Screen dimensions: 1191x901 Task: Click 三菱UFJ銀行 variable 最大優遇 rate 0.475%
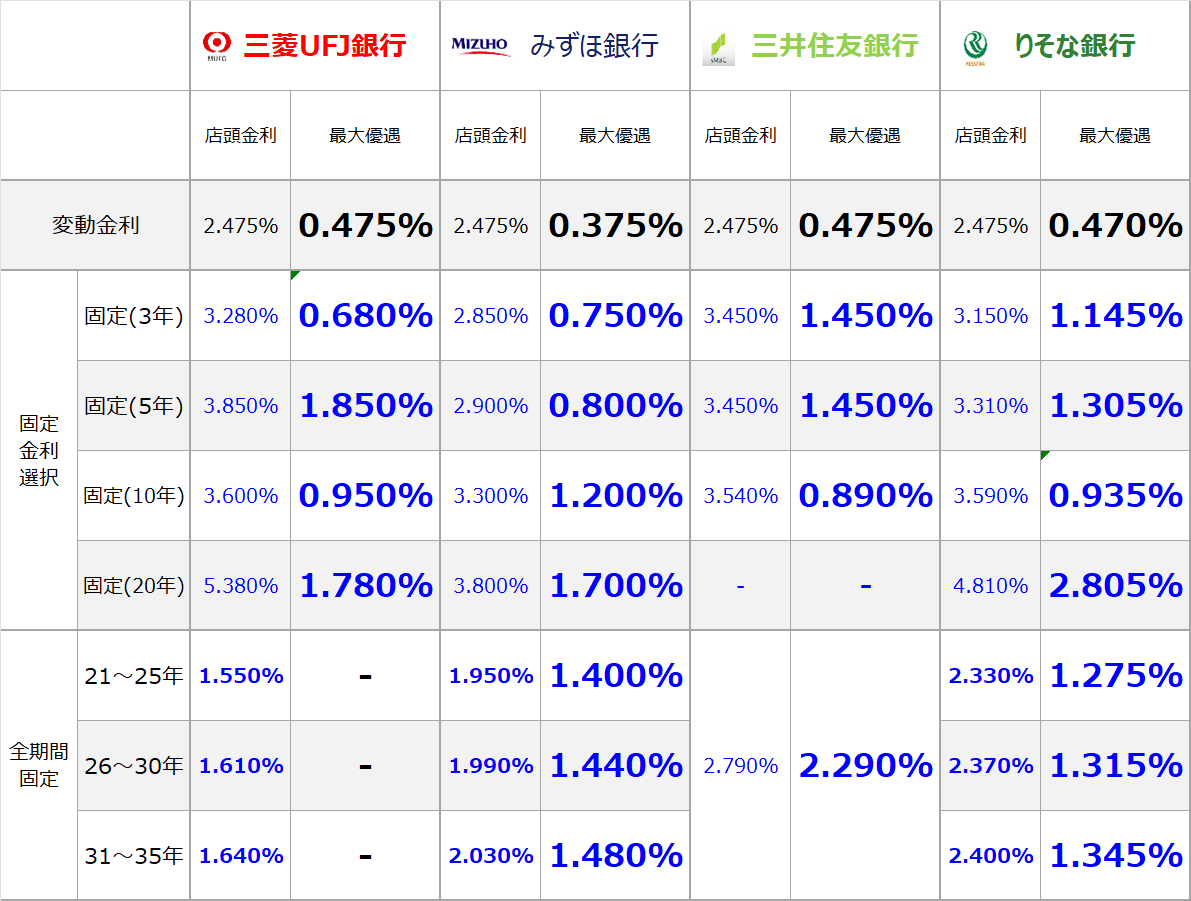click(365, 225)
